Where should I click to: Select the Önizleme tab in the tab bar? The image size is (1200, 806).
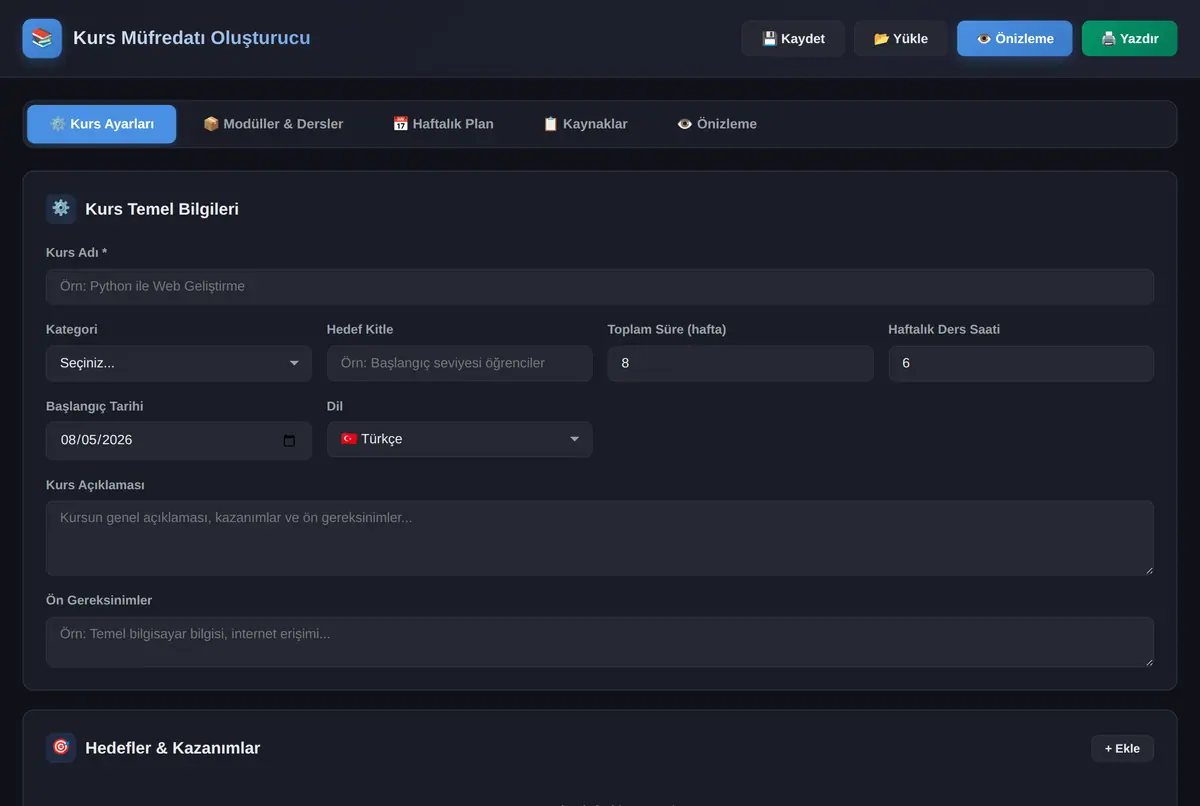(716, 124)
